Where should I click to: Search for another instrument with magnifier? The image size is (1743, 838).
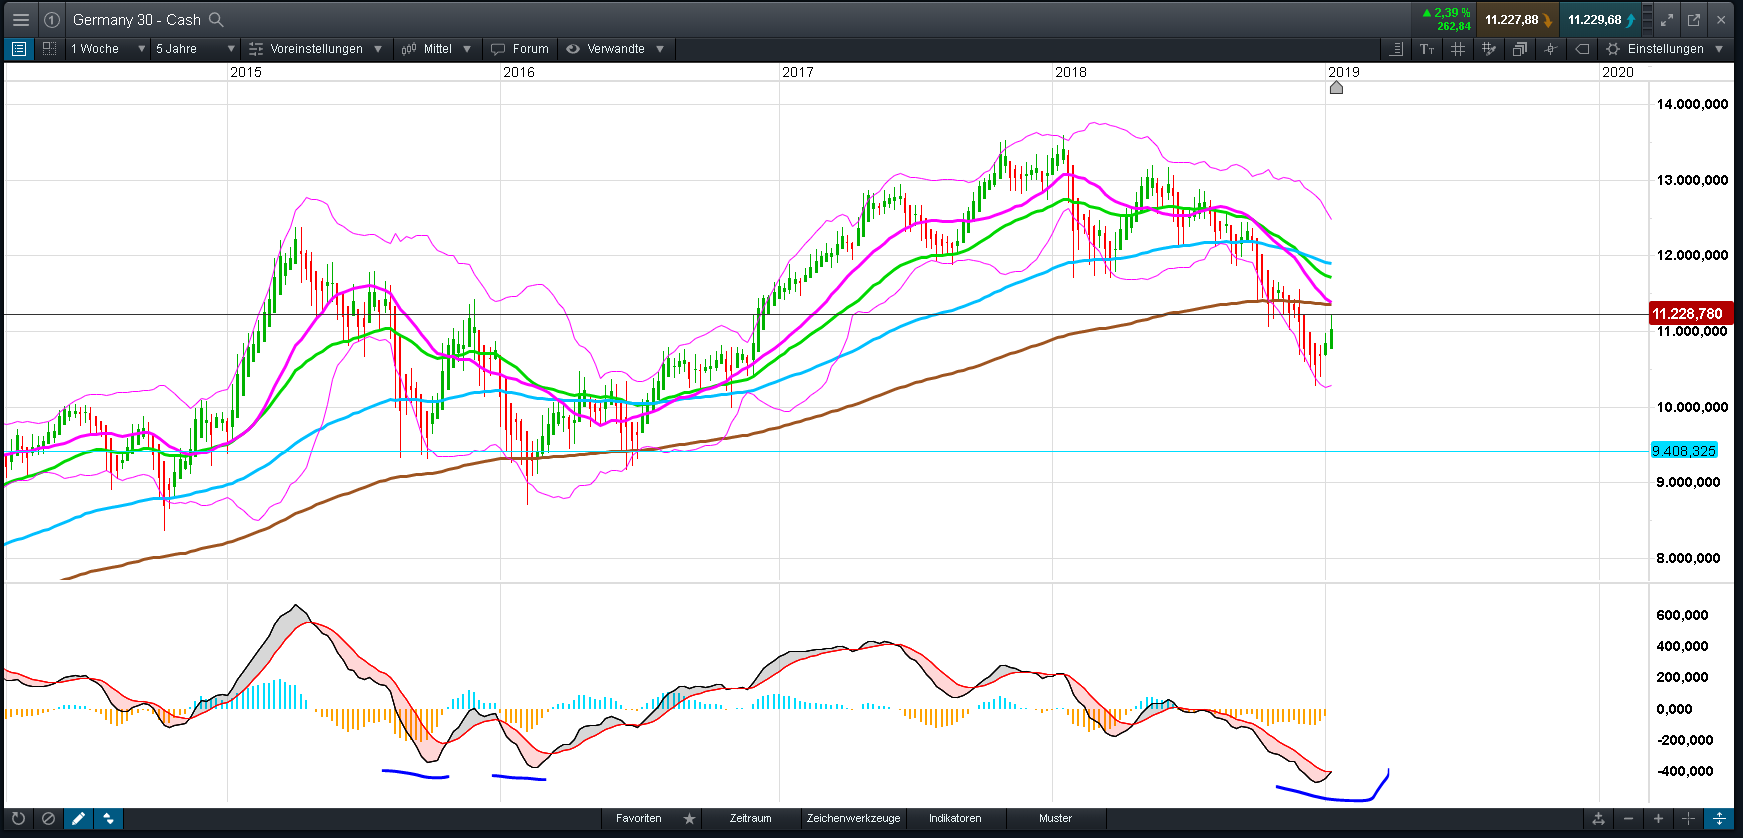tap(216, 20)
